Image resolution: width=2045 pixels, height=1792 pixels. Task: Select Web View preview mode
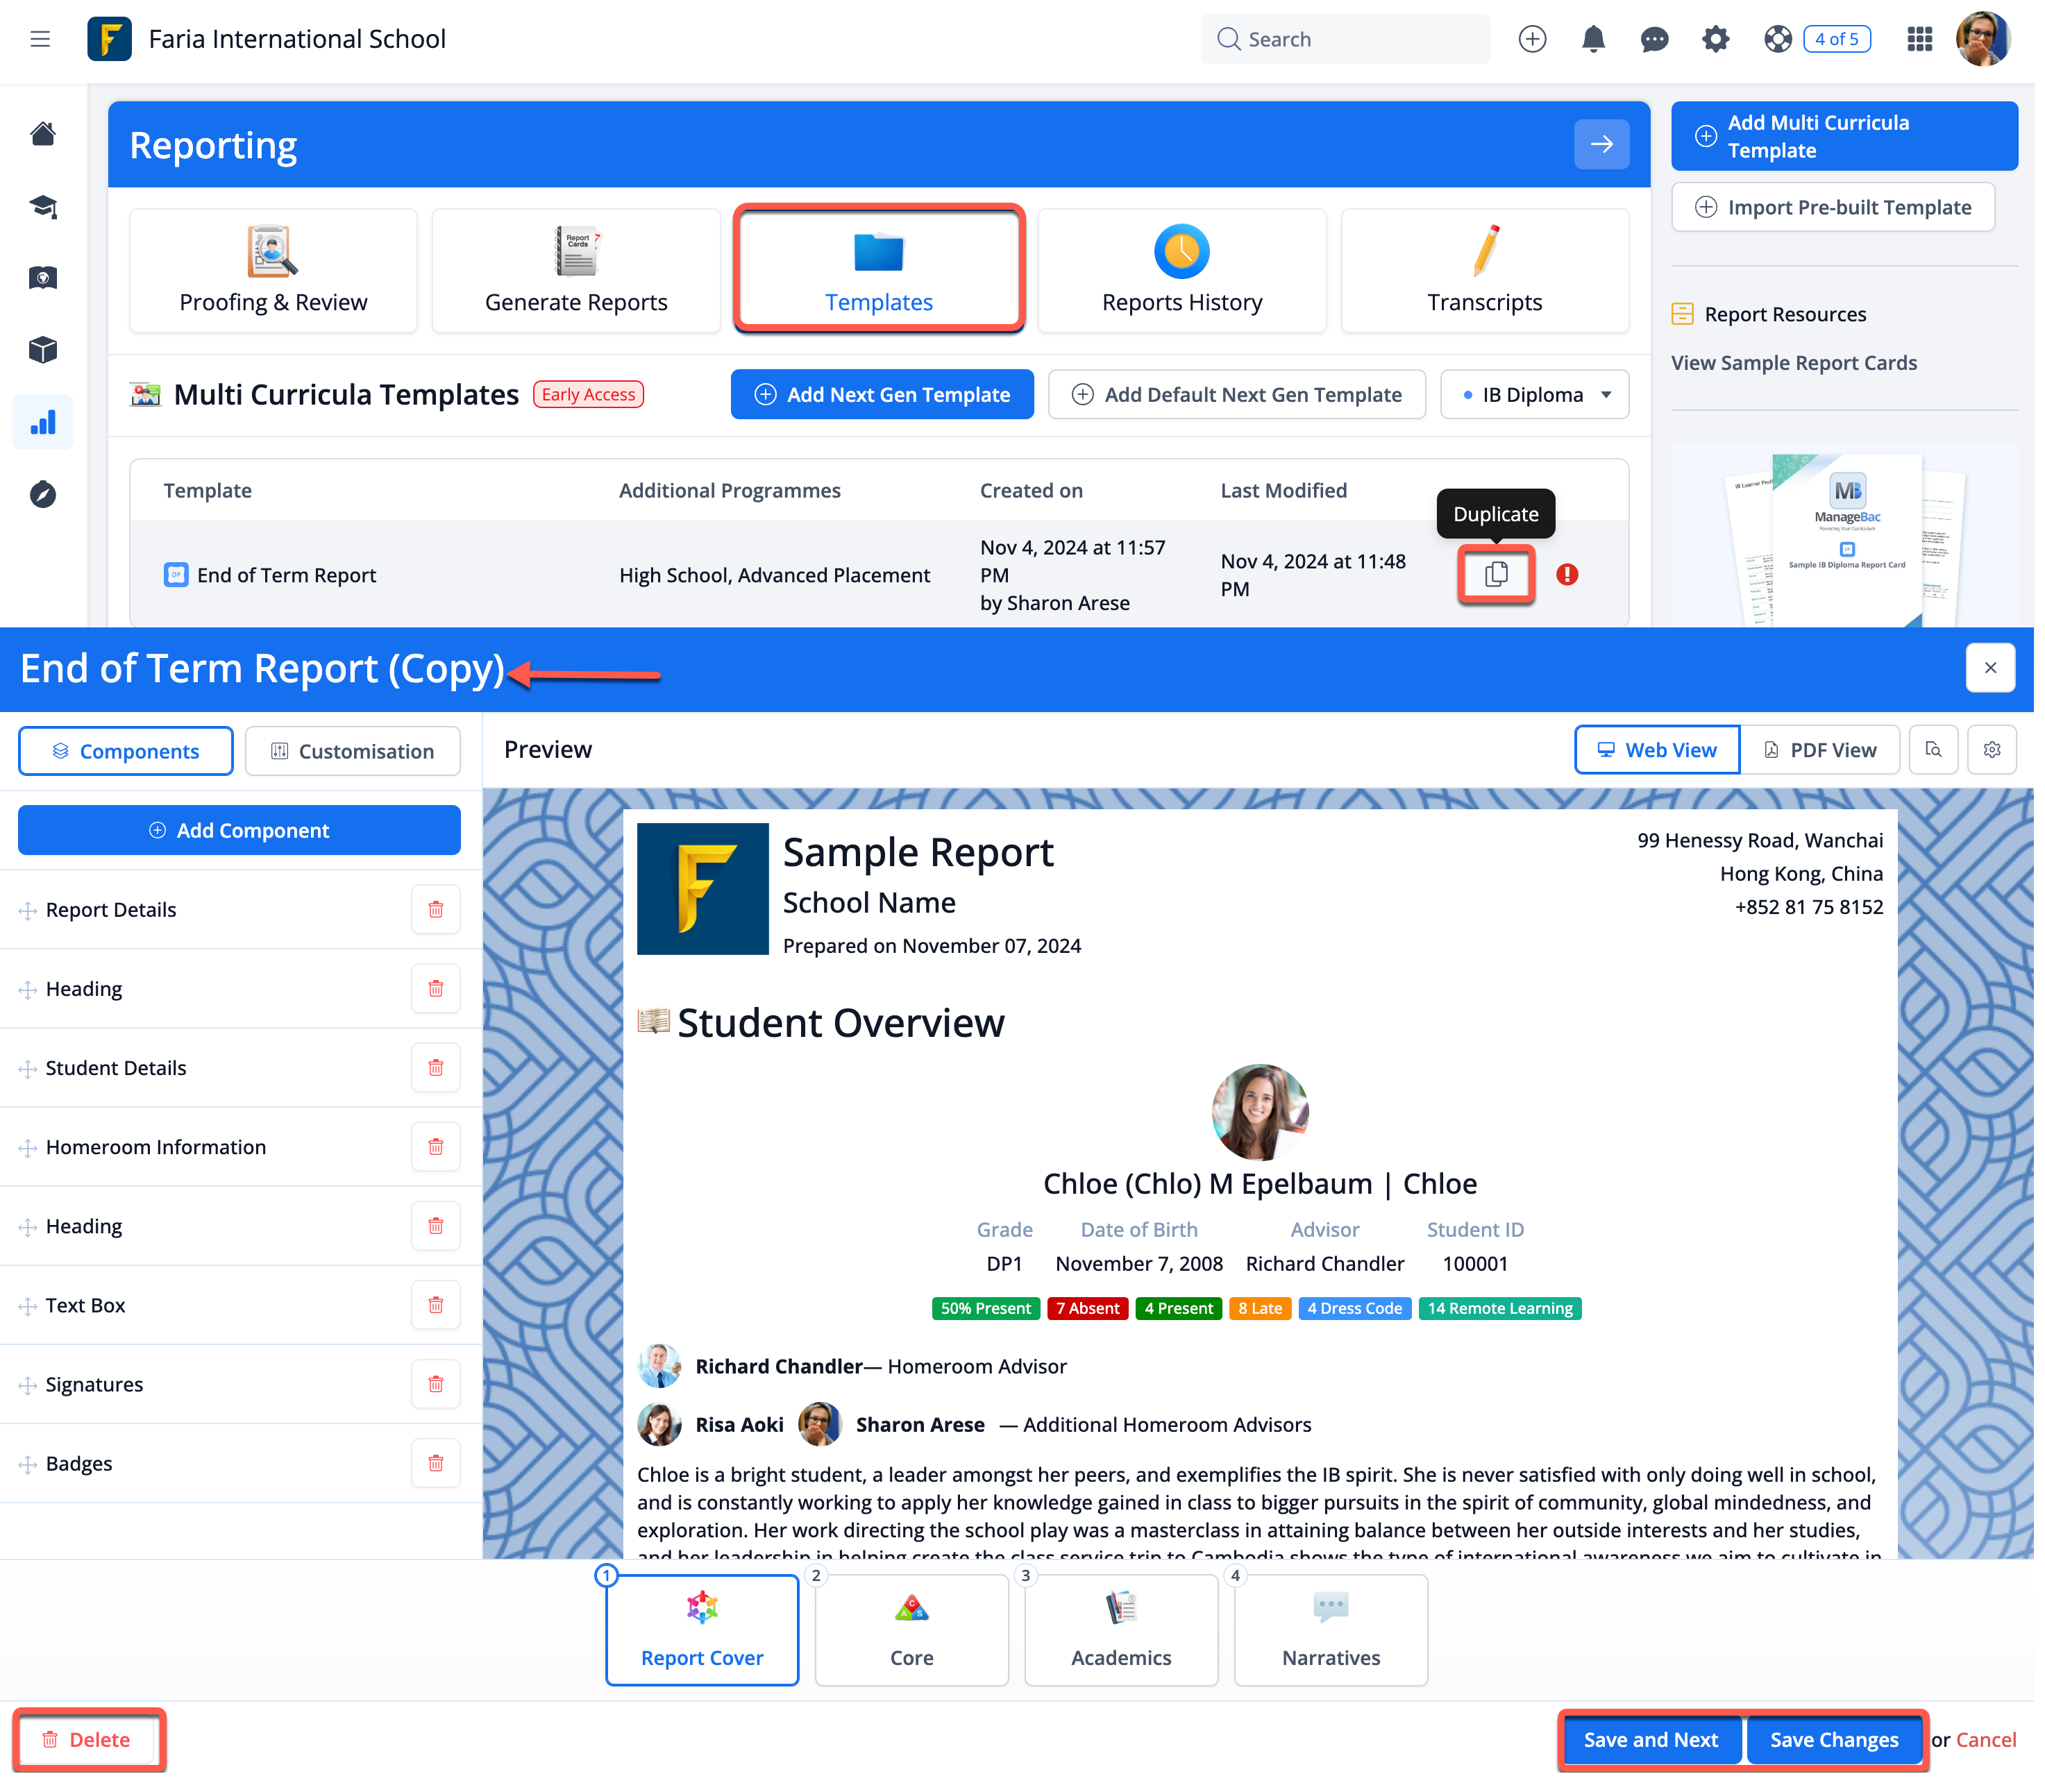1657,750
